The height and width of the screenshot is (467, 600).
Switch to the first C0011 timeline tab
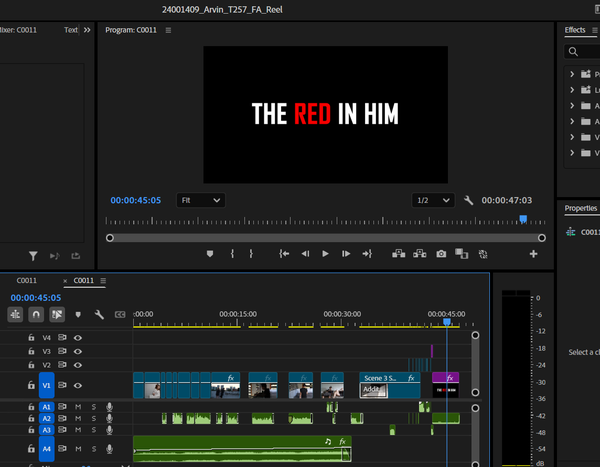click(26, 281)
